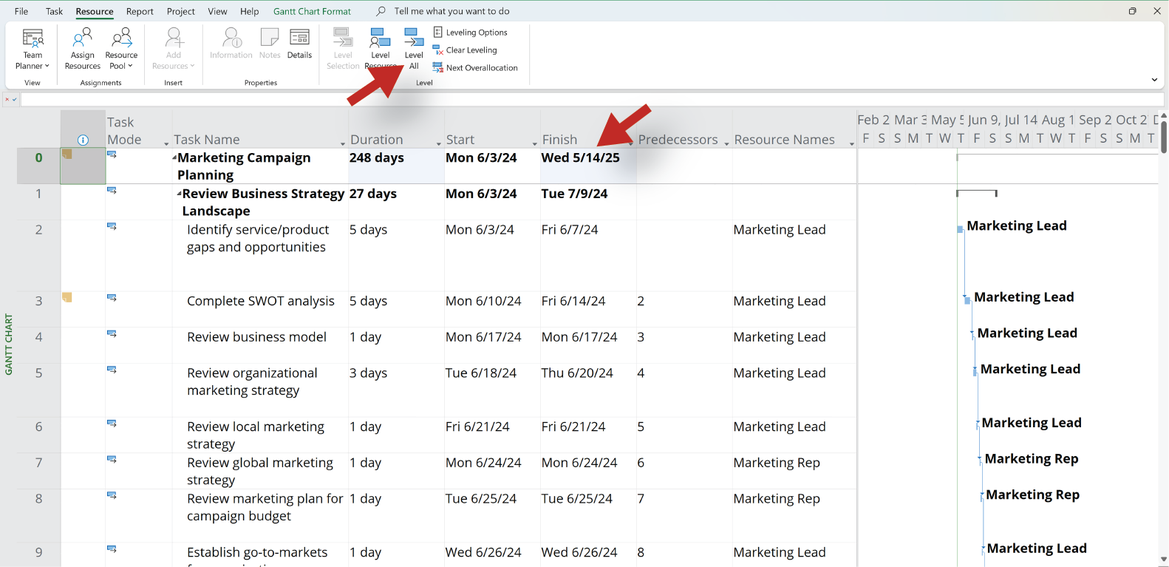Switch to the Project ribbon tab
This screenshot has height=567, width=1169.
tap(180, 11)
